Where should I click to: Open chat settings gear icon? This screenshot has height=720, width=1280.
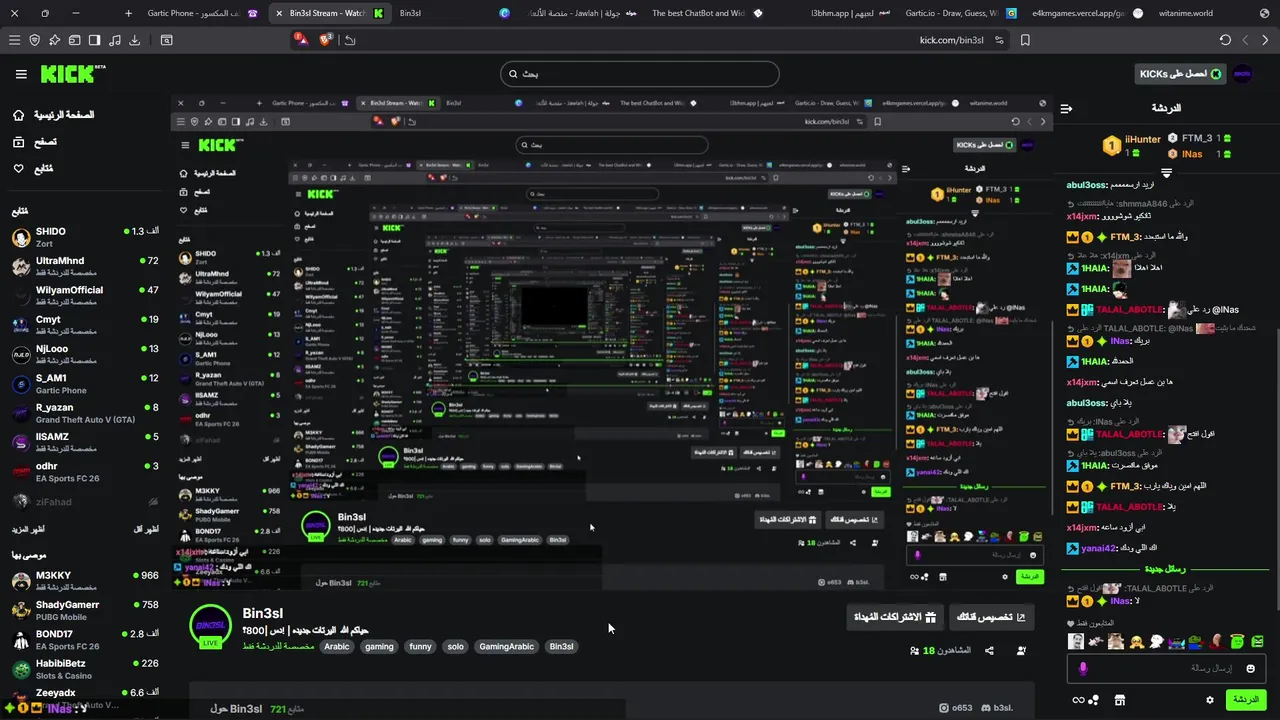1210,700
